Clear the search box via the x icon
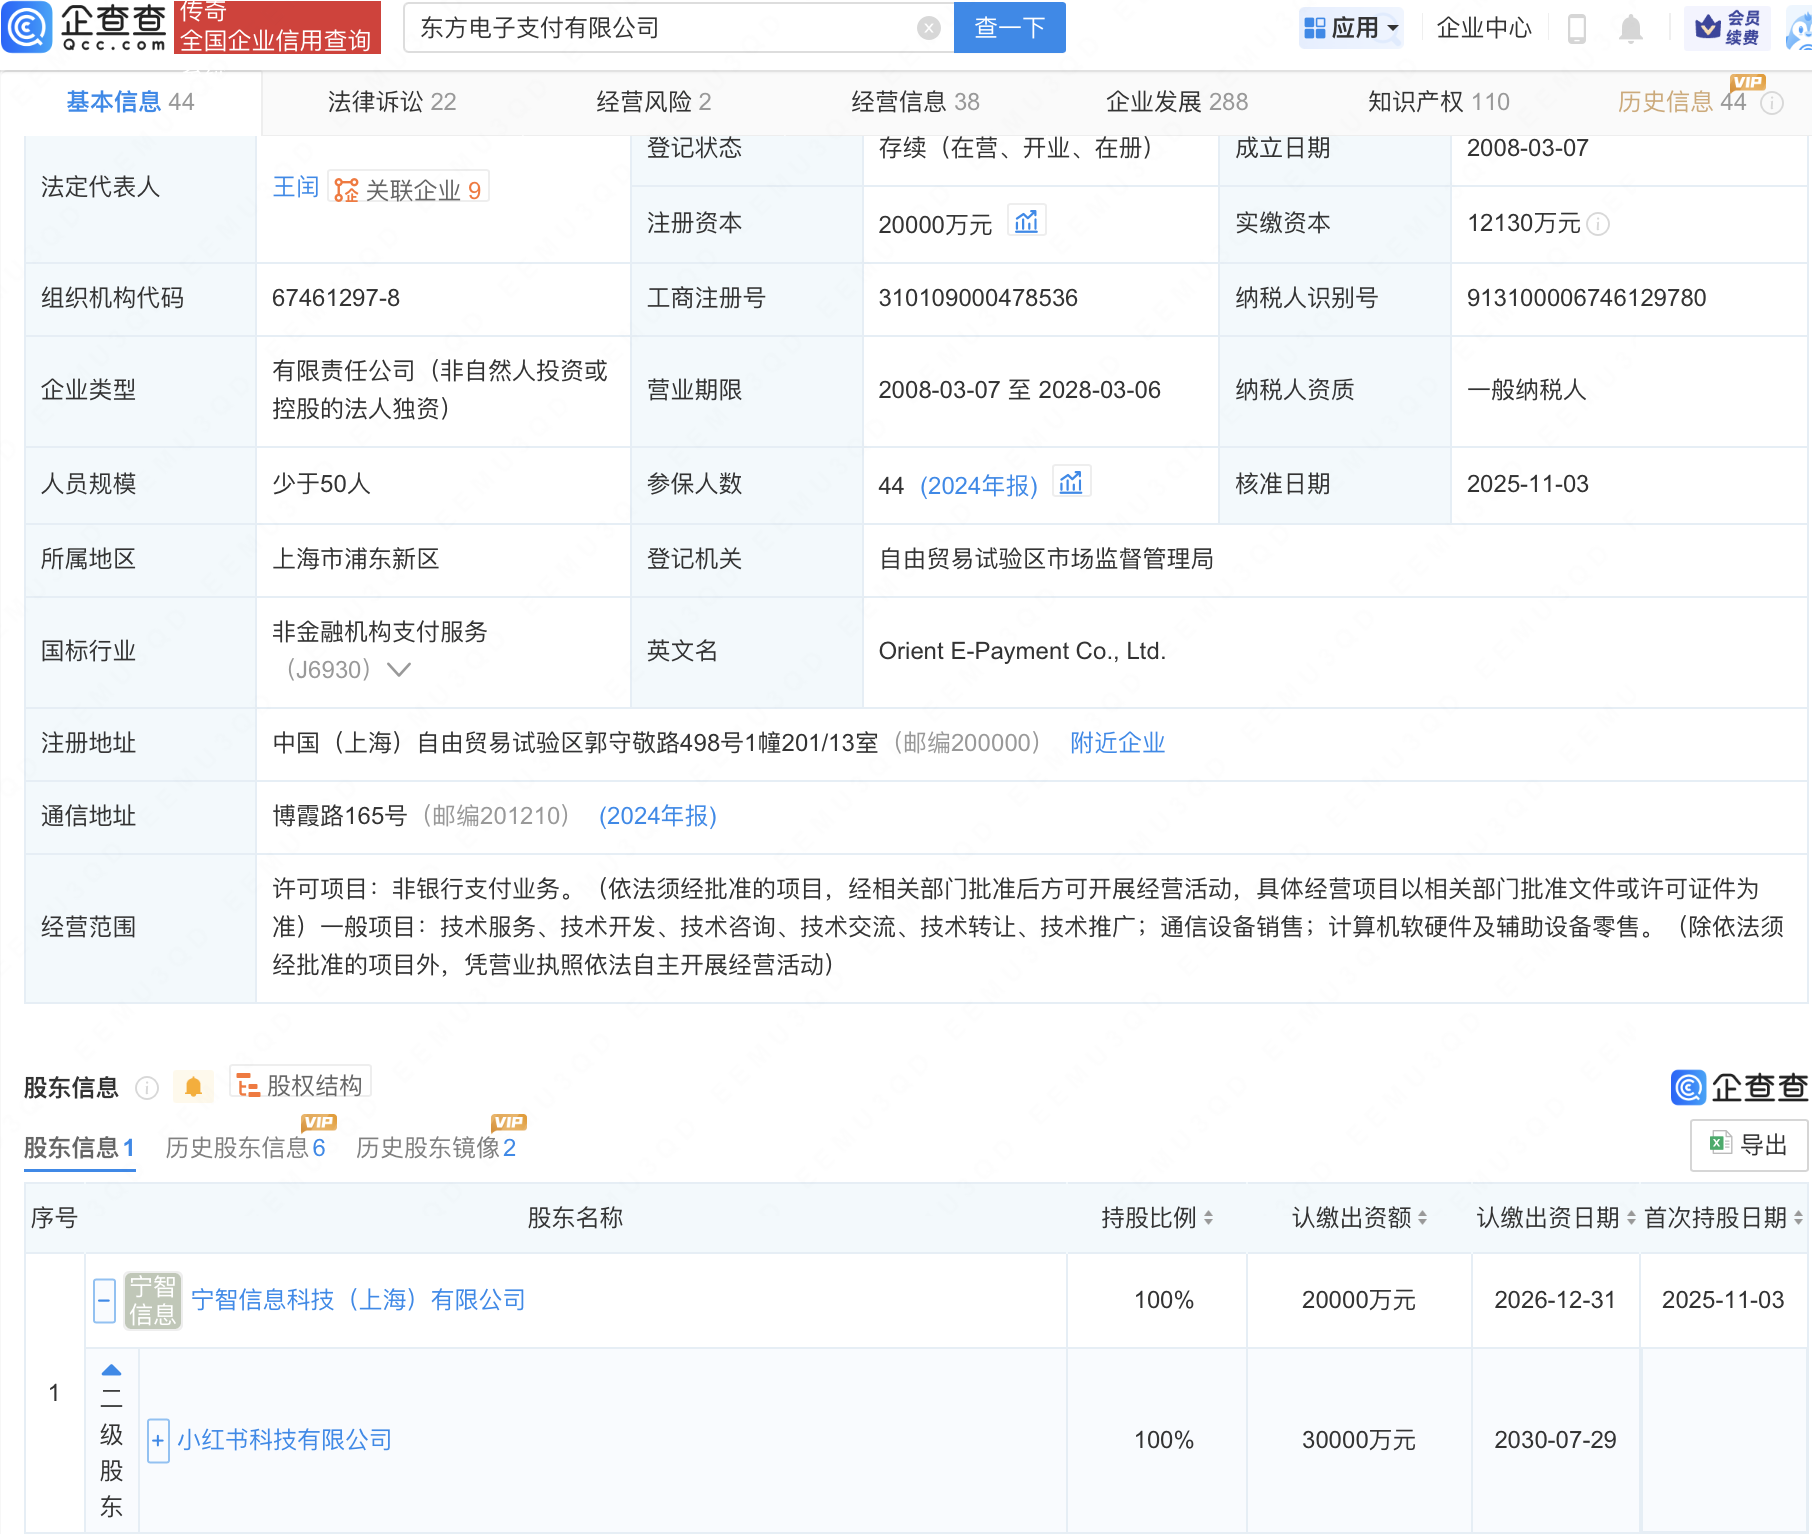This screenshot has height=1534, width=1812. (929, 27)
